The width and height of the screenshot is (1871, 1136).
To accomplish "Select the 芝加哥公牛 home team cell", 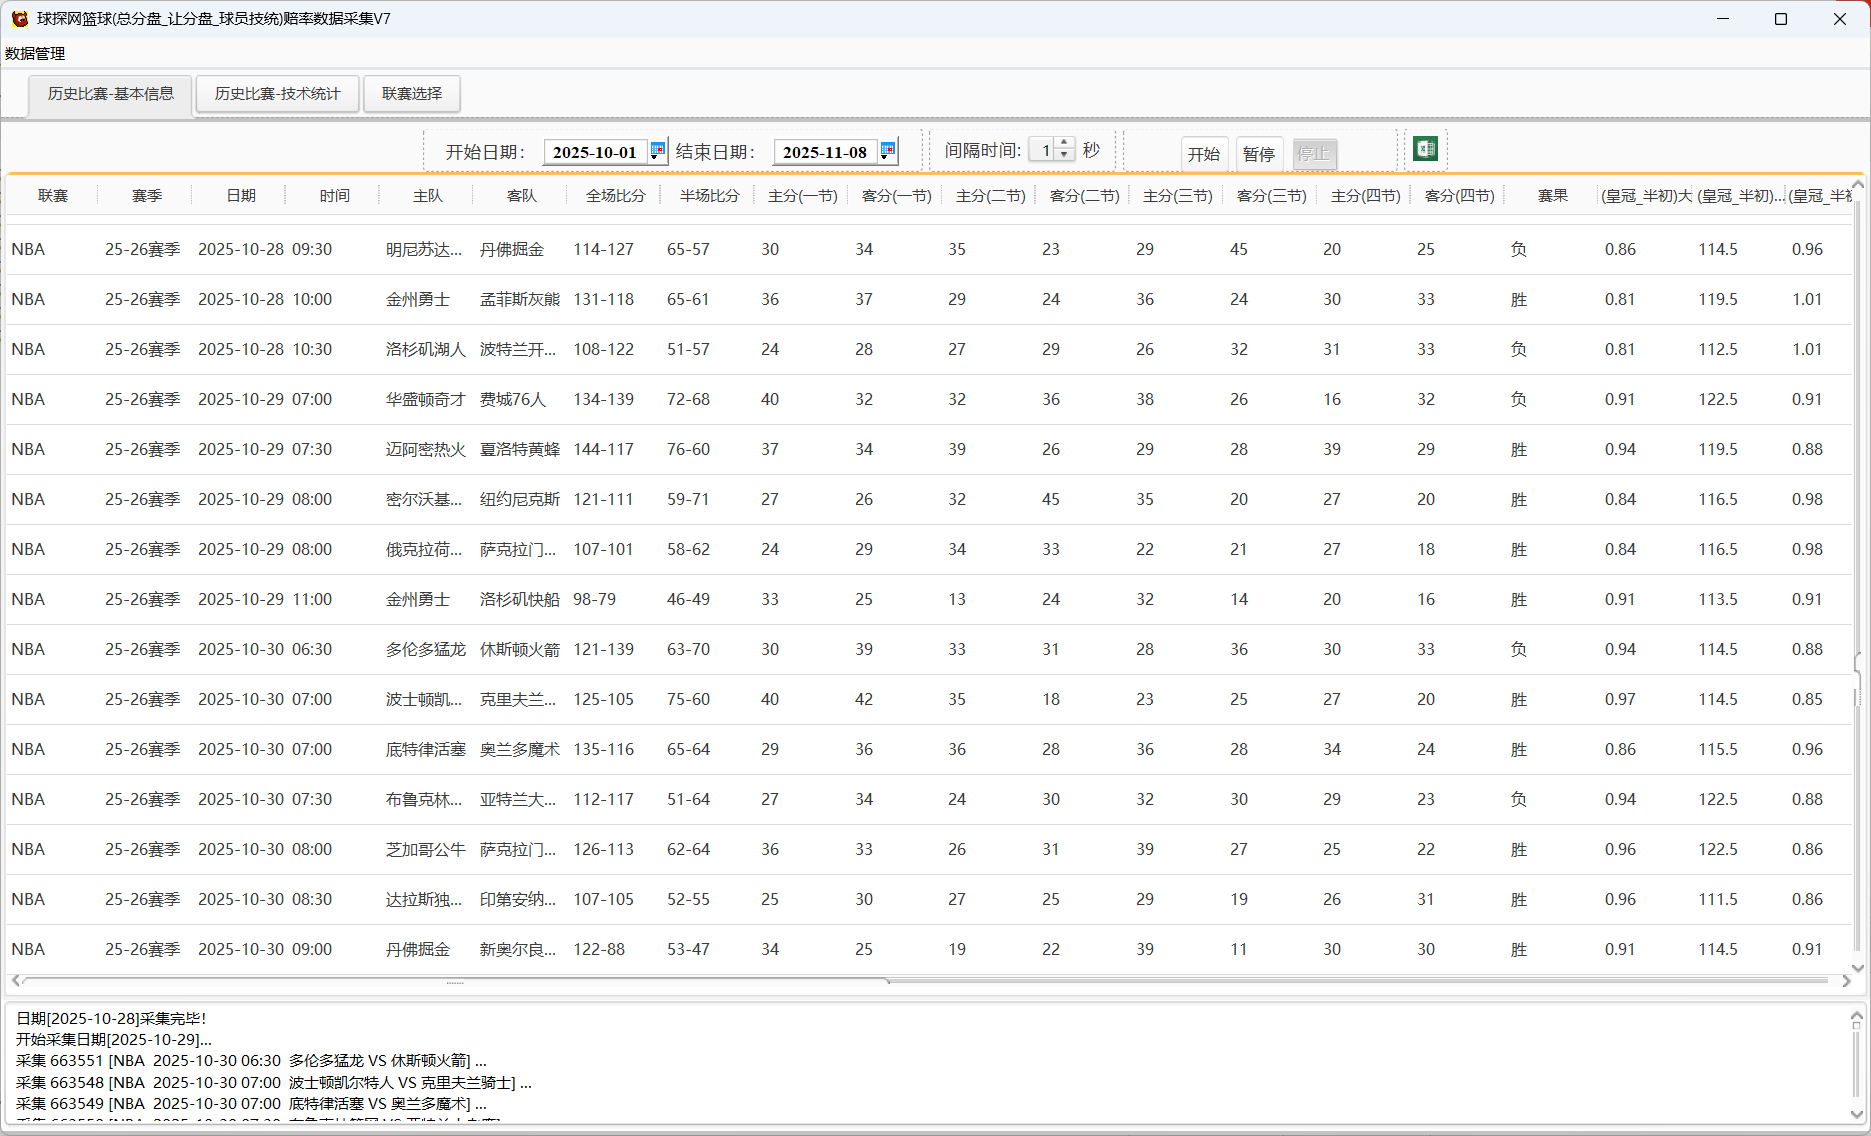I will point(426,849).
